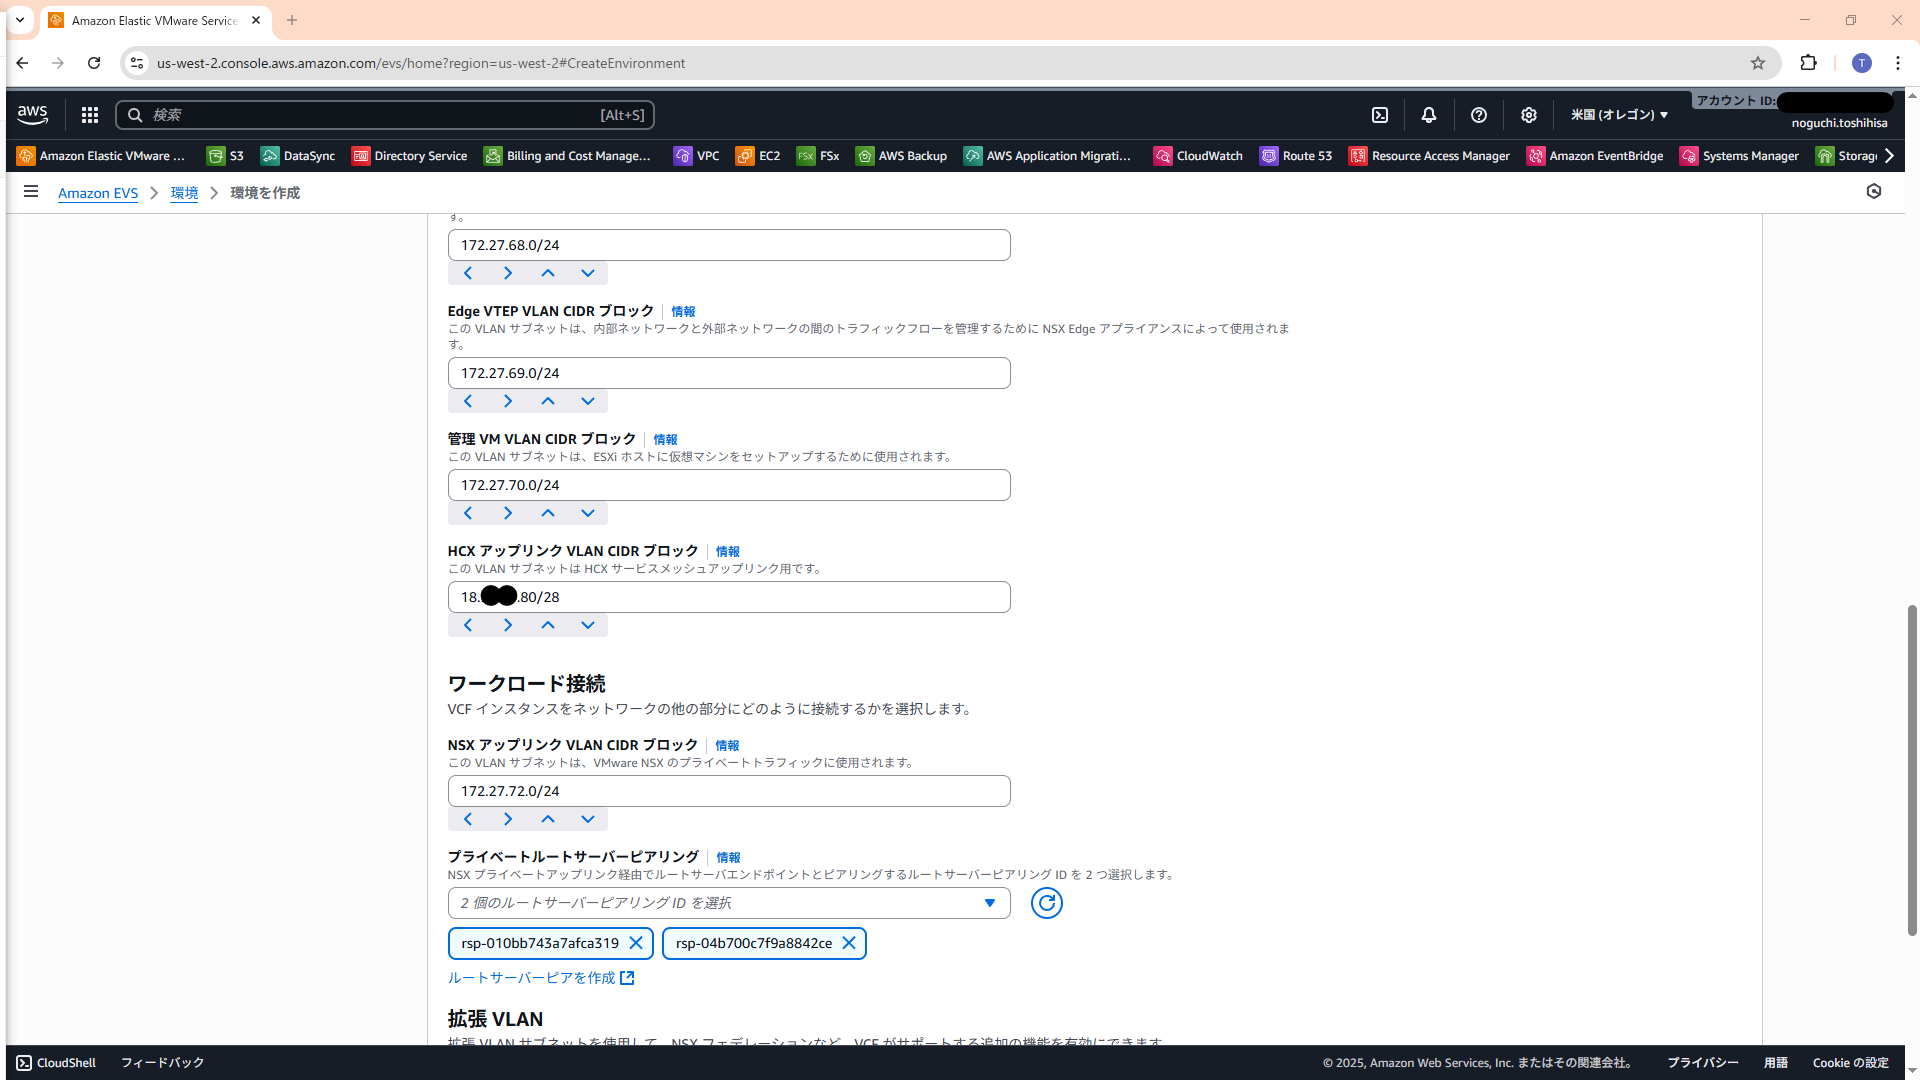Click the 情報 link beside HCX uplink VLAN
Image resolution: width=1920 pixels, height=1080 pixels.
tap(727, 552)
